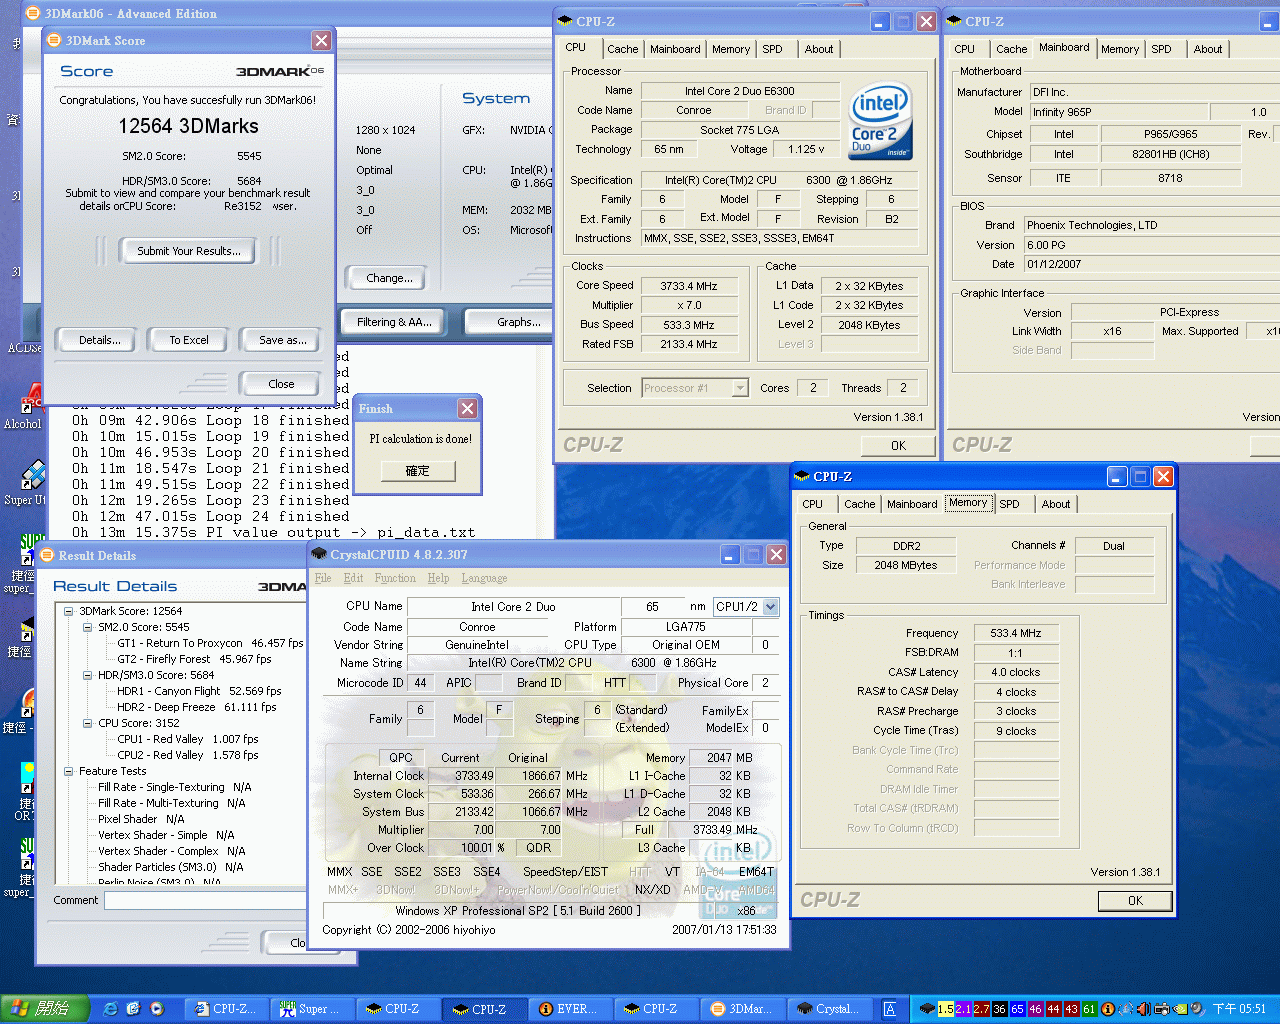Collapse the Feature Tests node
This screenshot has width=1280, height=1024.
tap(68, 771)
